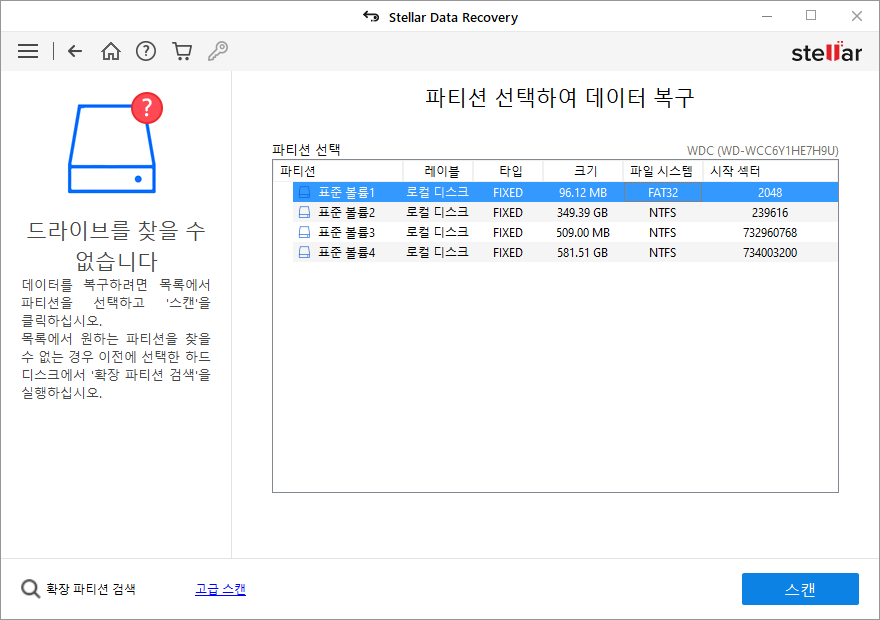
Task: Click the start sector 239616 cell
Action: point(770,213)
